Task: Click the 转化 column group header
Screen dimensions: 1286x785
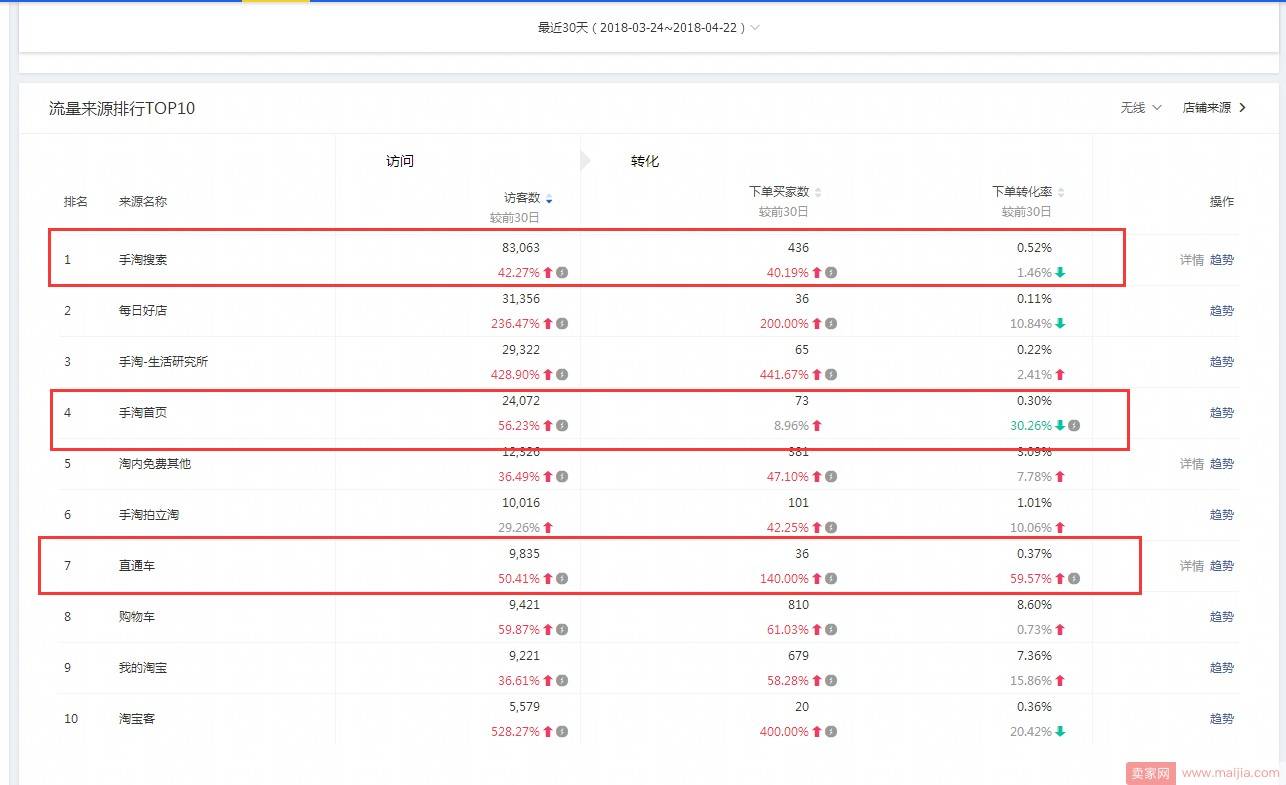Action: [x=645, y=161]
